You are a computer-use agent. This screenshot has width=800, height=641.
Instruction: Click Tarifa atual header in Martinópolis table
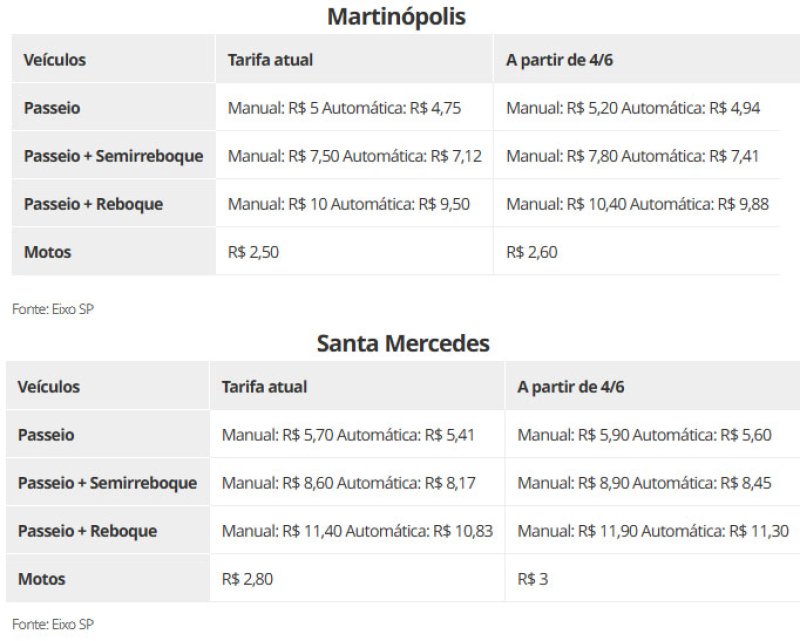click(270, 60)
